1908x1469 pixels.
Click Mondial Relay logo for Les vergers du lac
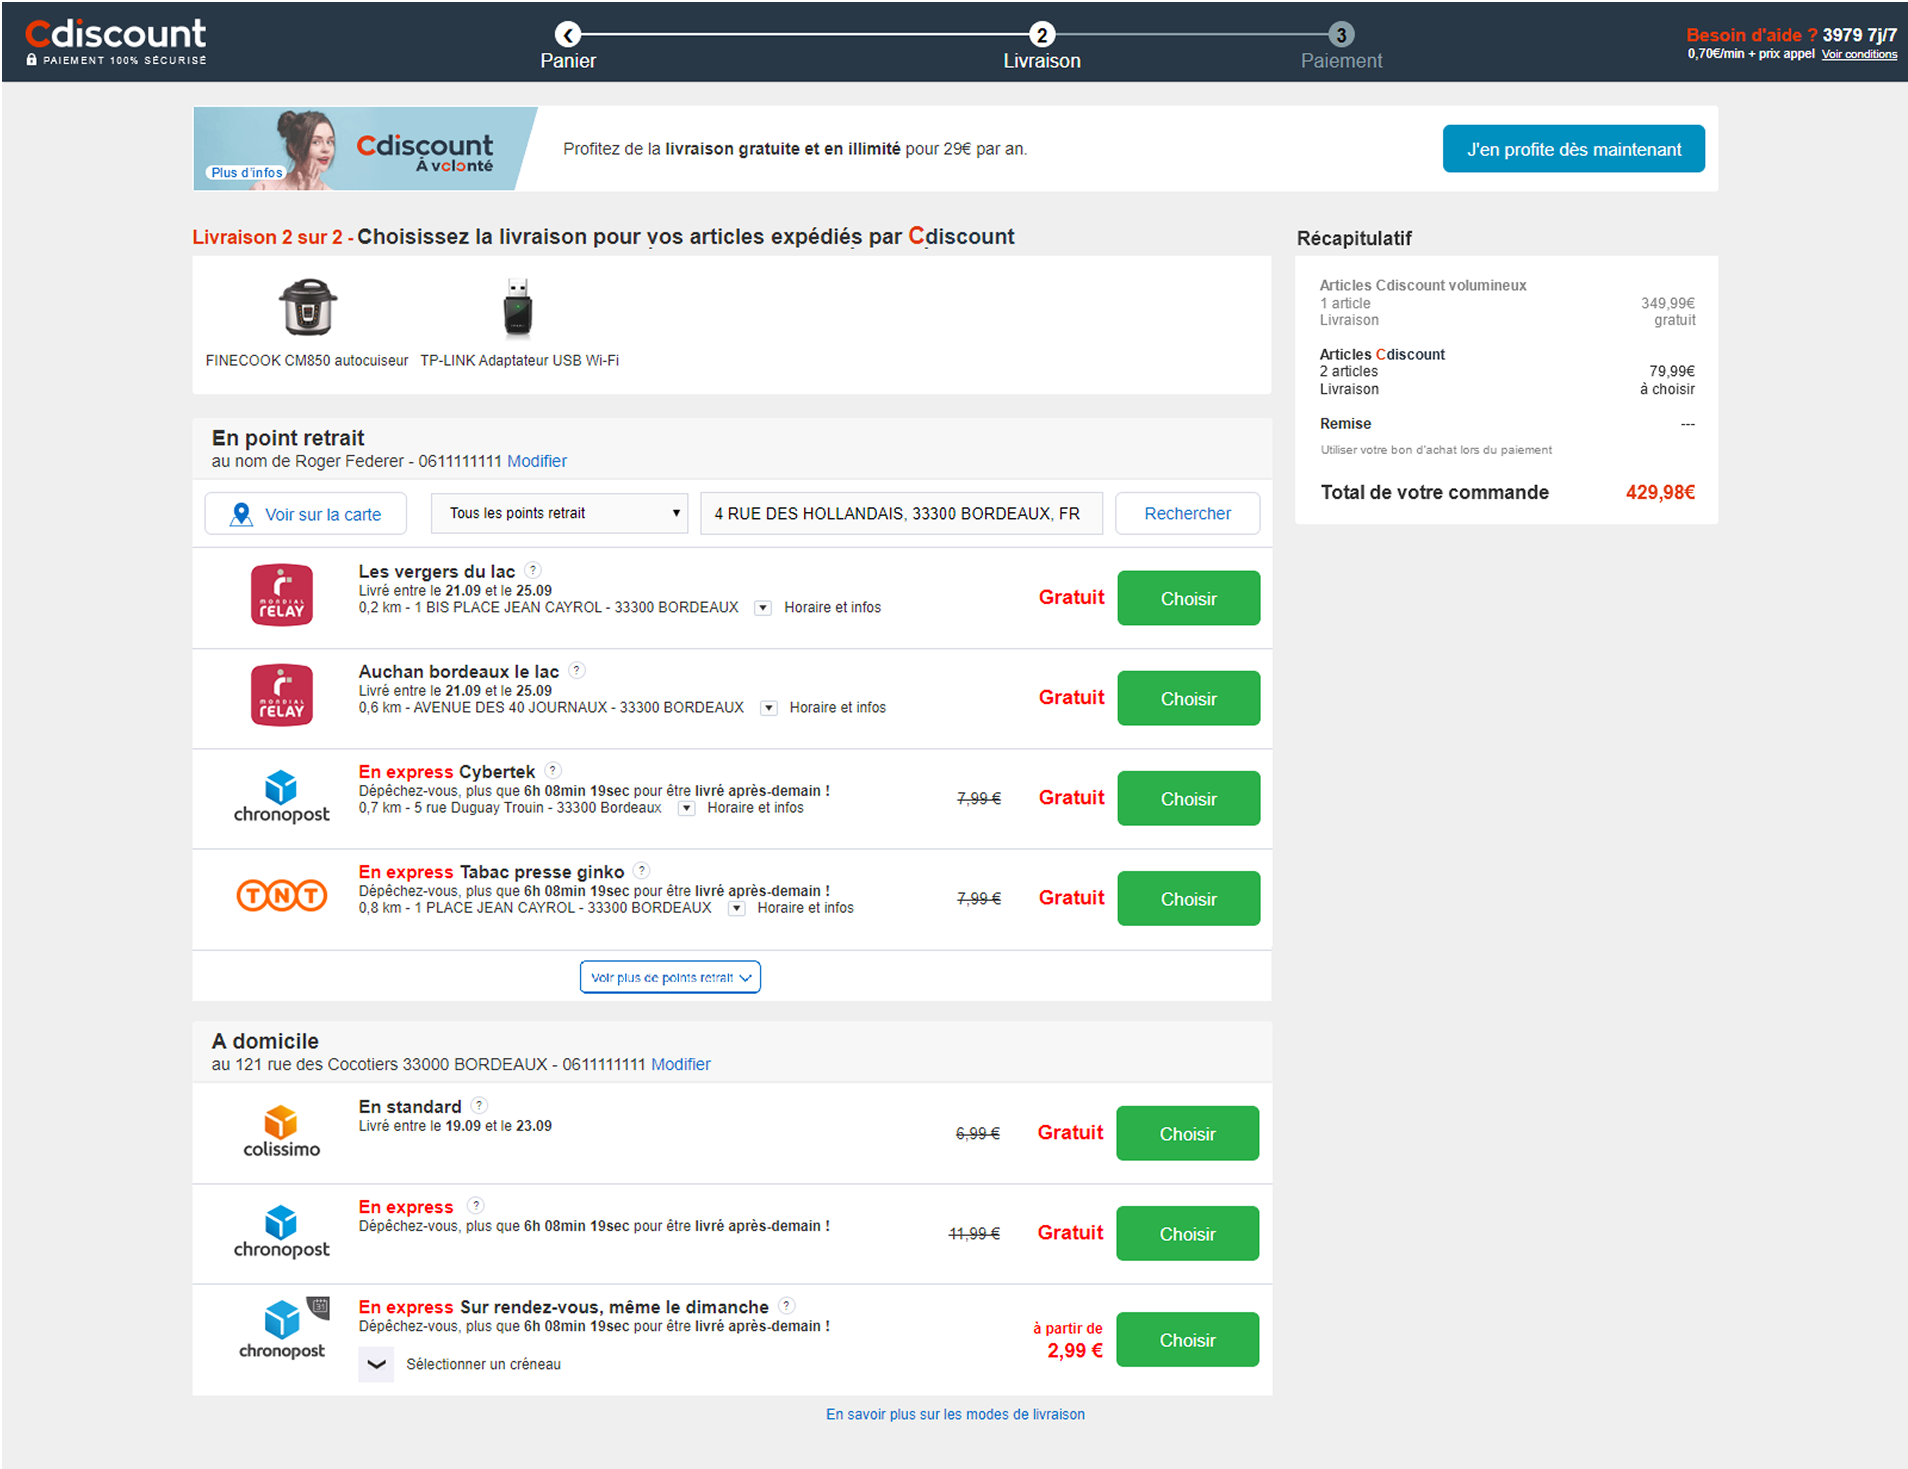(x=281, y=595)
